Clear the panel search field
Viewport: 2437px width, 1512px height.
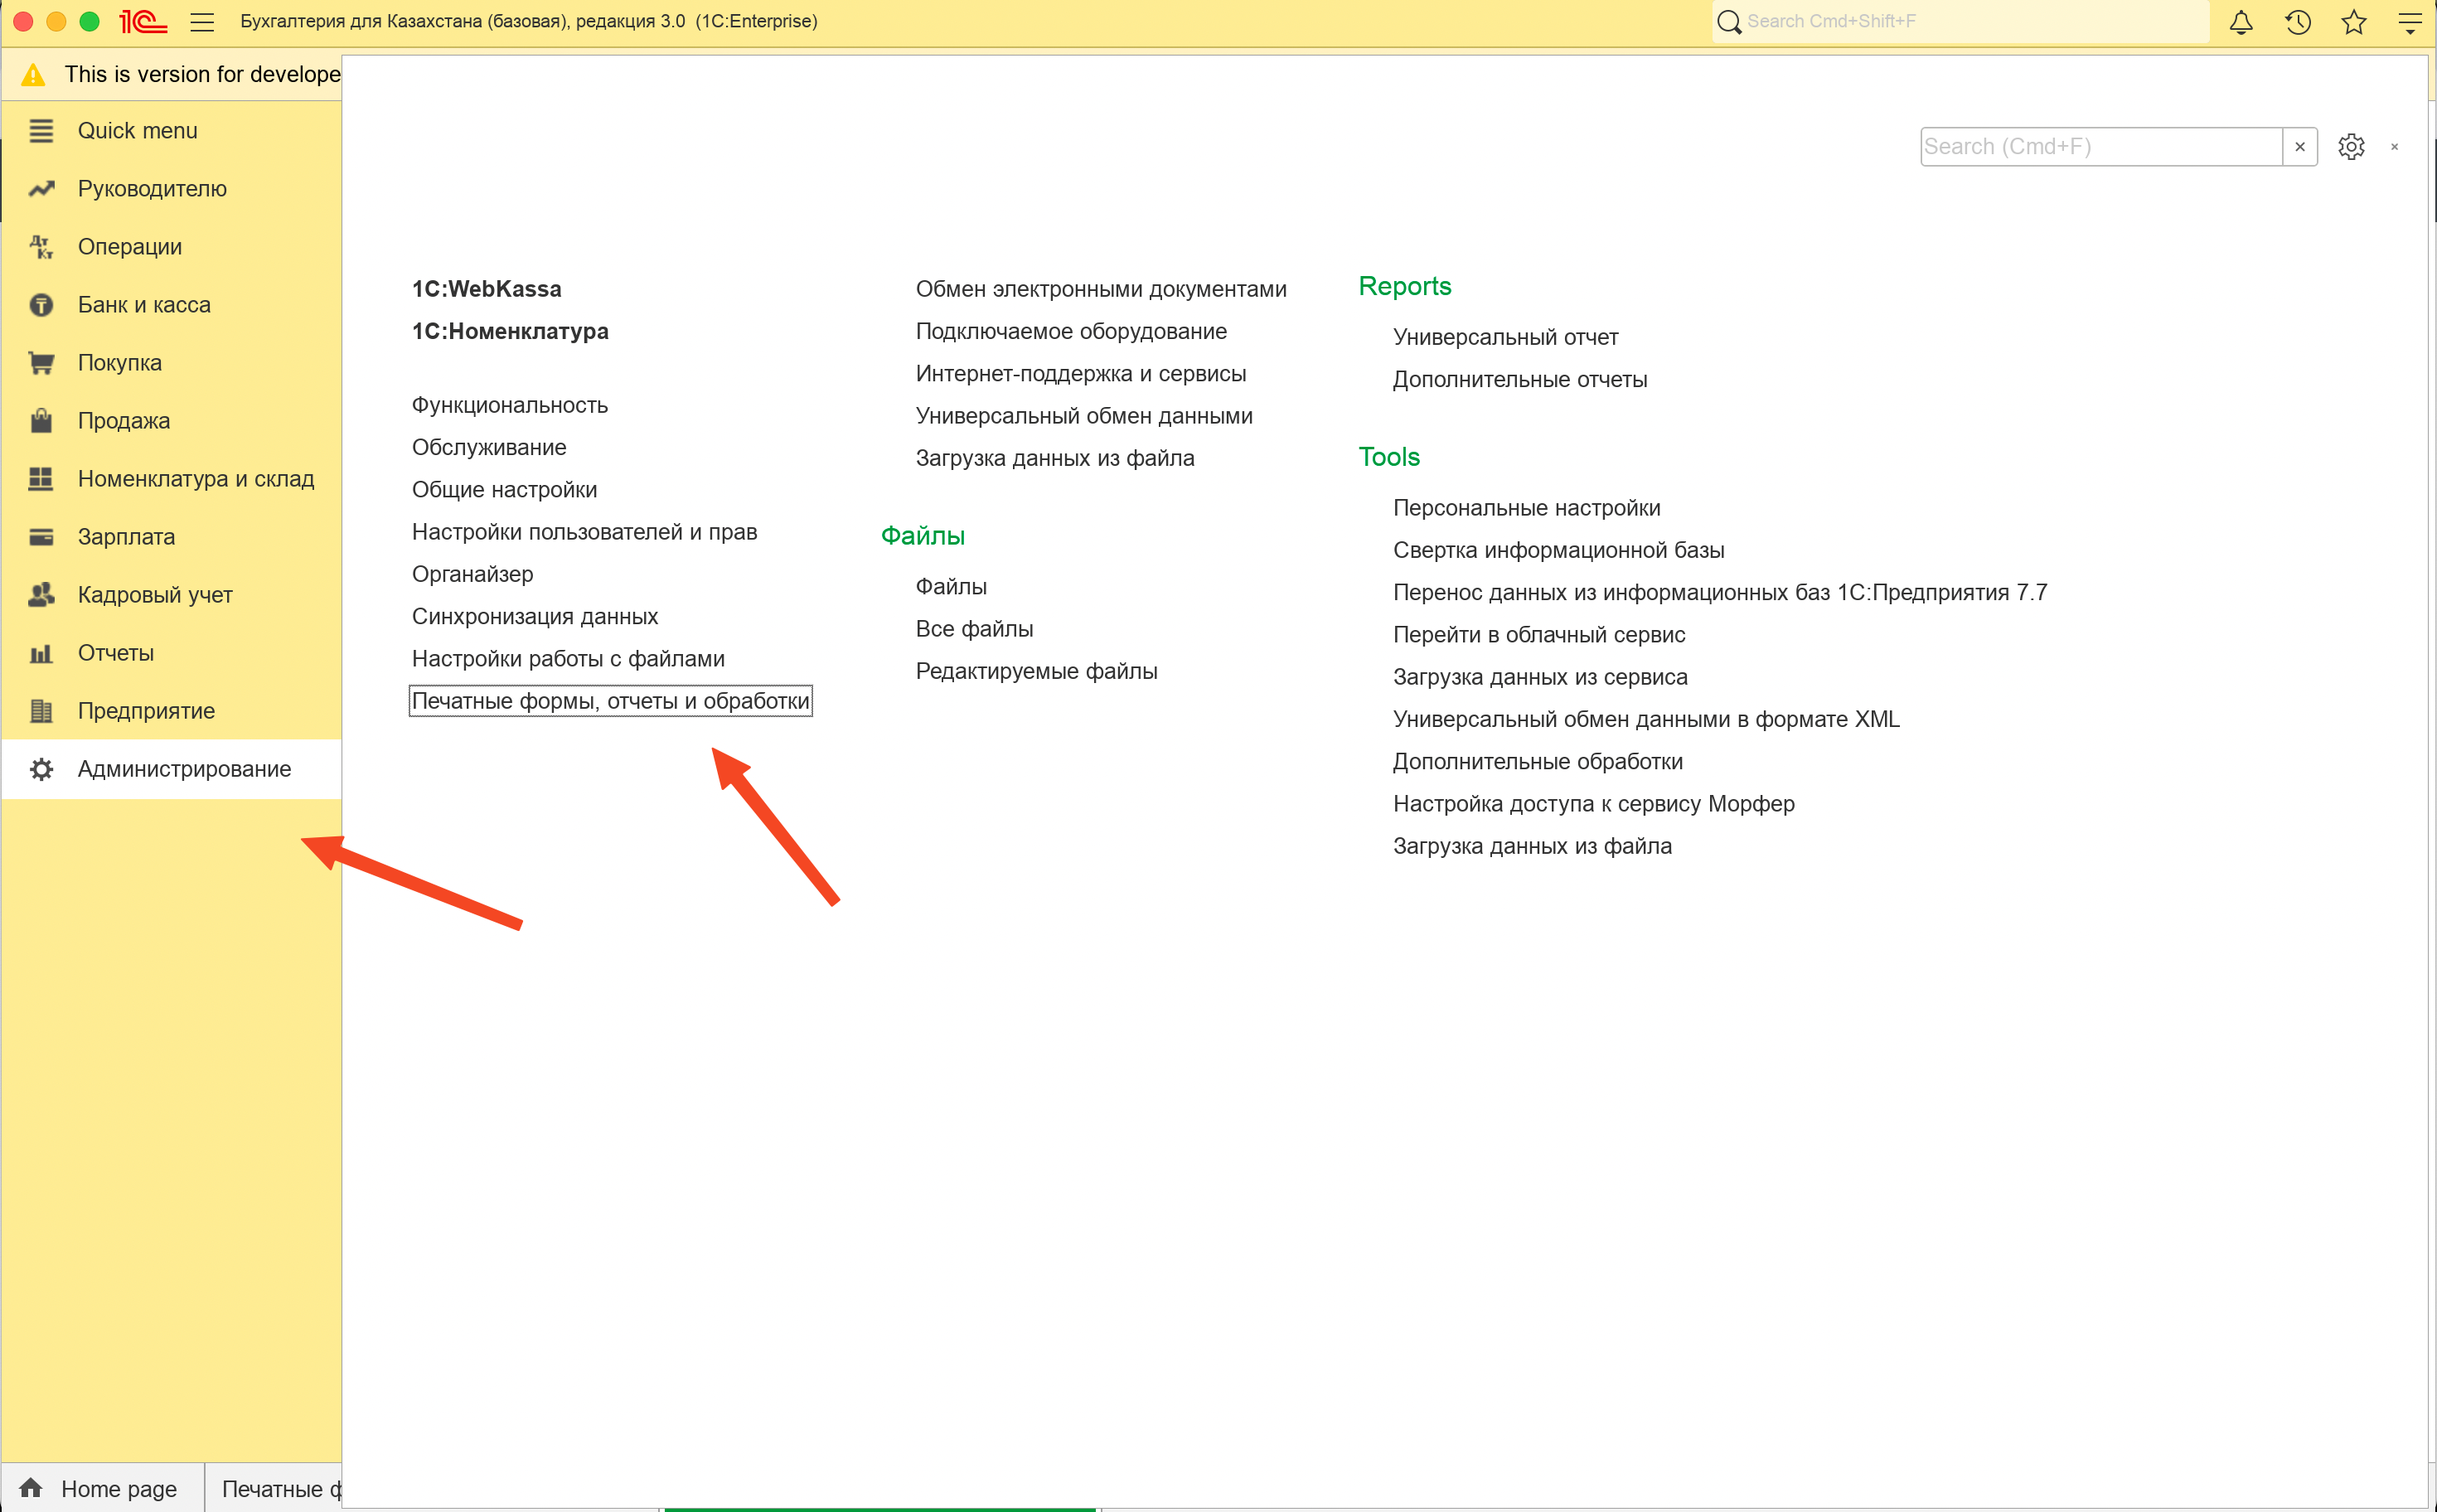pos(2300,147)
